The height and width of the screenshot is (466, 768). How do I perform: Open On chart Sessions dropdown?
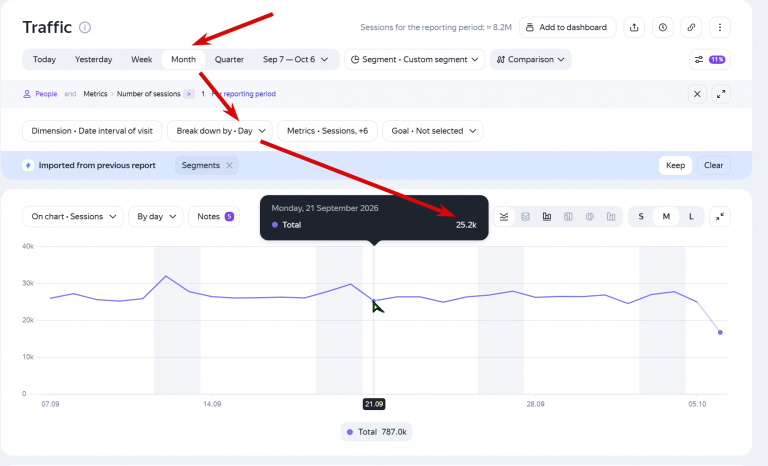(x=72, y=217)
